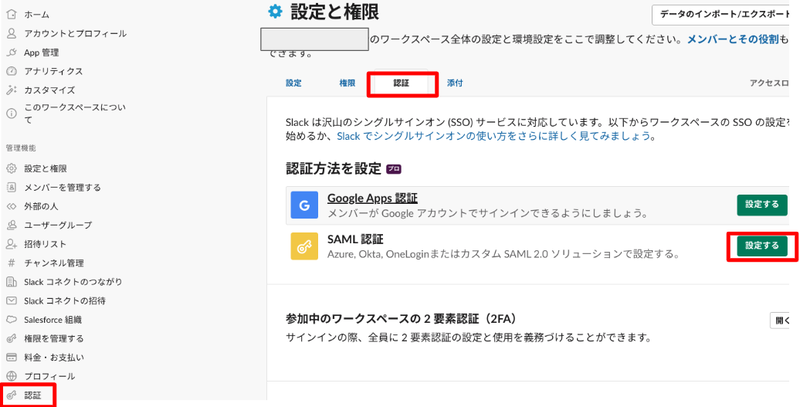Click the cloud icon beside Salesforce 組織
Screen dimensions: 800x407
[x=11, y=320]
